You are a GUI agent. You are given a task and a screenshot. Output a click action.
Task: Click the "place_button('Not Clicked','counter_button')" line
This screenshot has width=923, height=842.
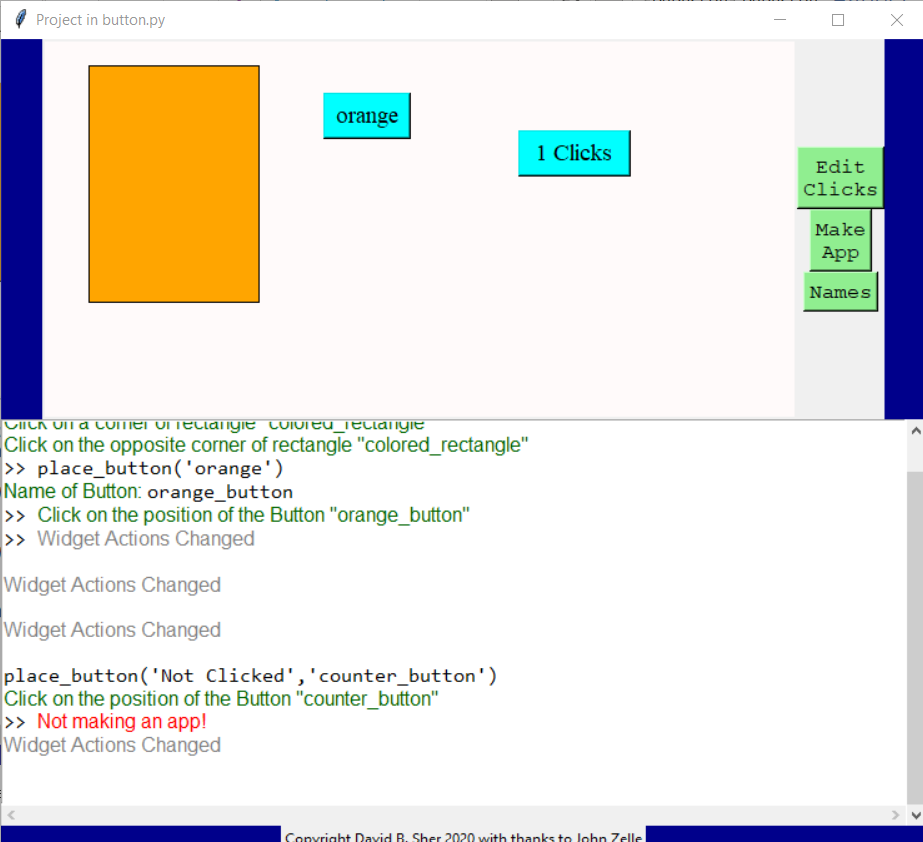tap(250, 676)
